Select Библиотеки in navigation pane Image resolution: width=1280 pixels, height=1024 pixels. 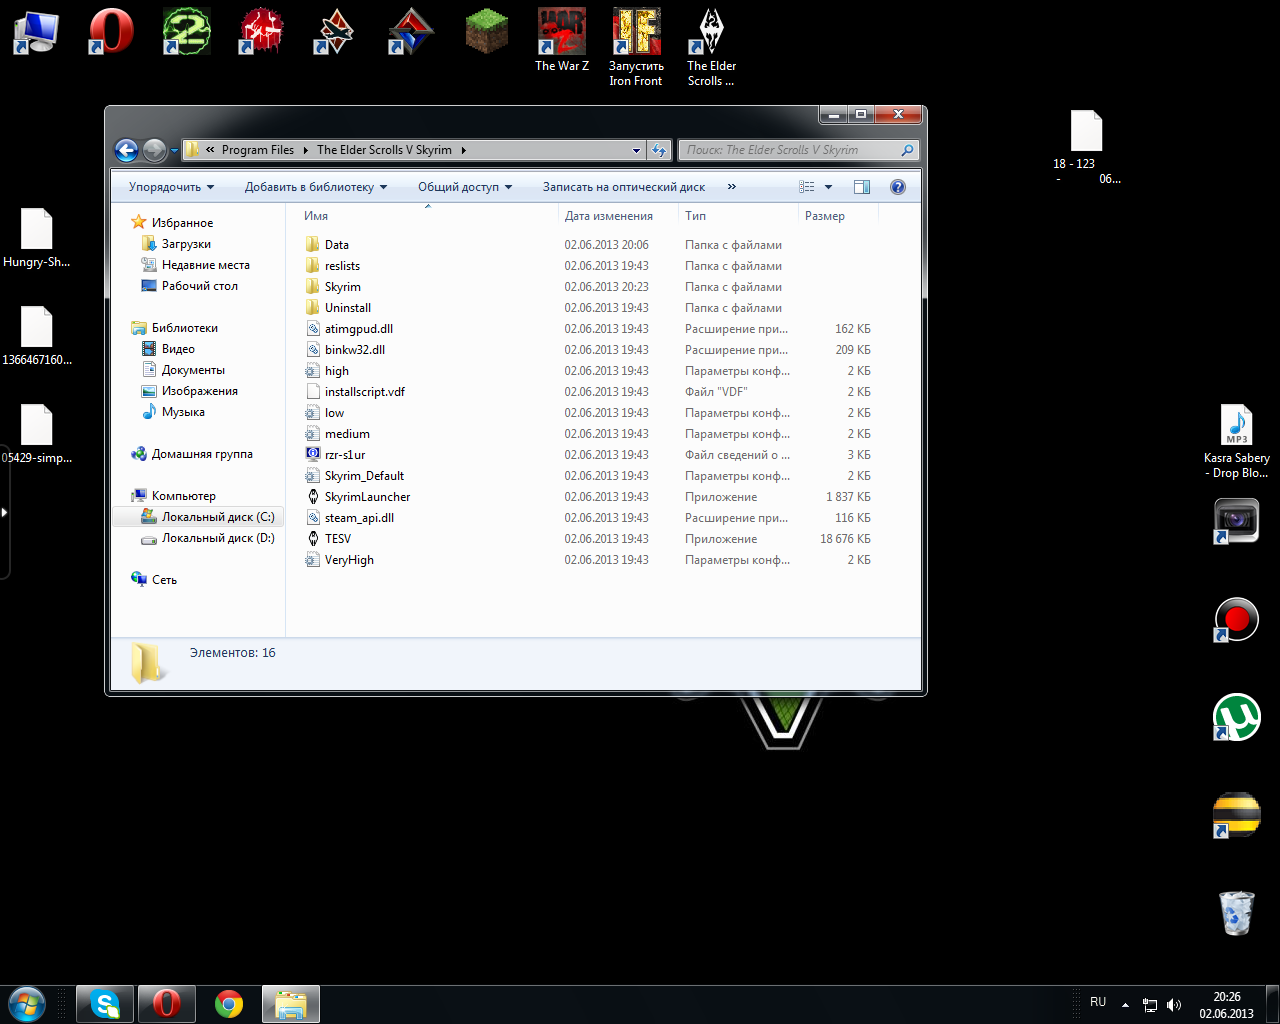tap(184, 328)
